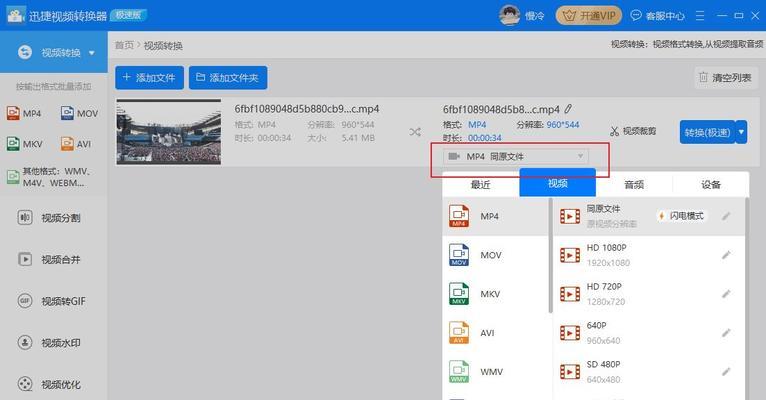Edit the SD 480P preset with pencil
766x400 pixels.
[726, 372]
